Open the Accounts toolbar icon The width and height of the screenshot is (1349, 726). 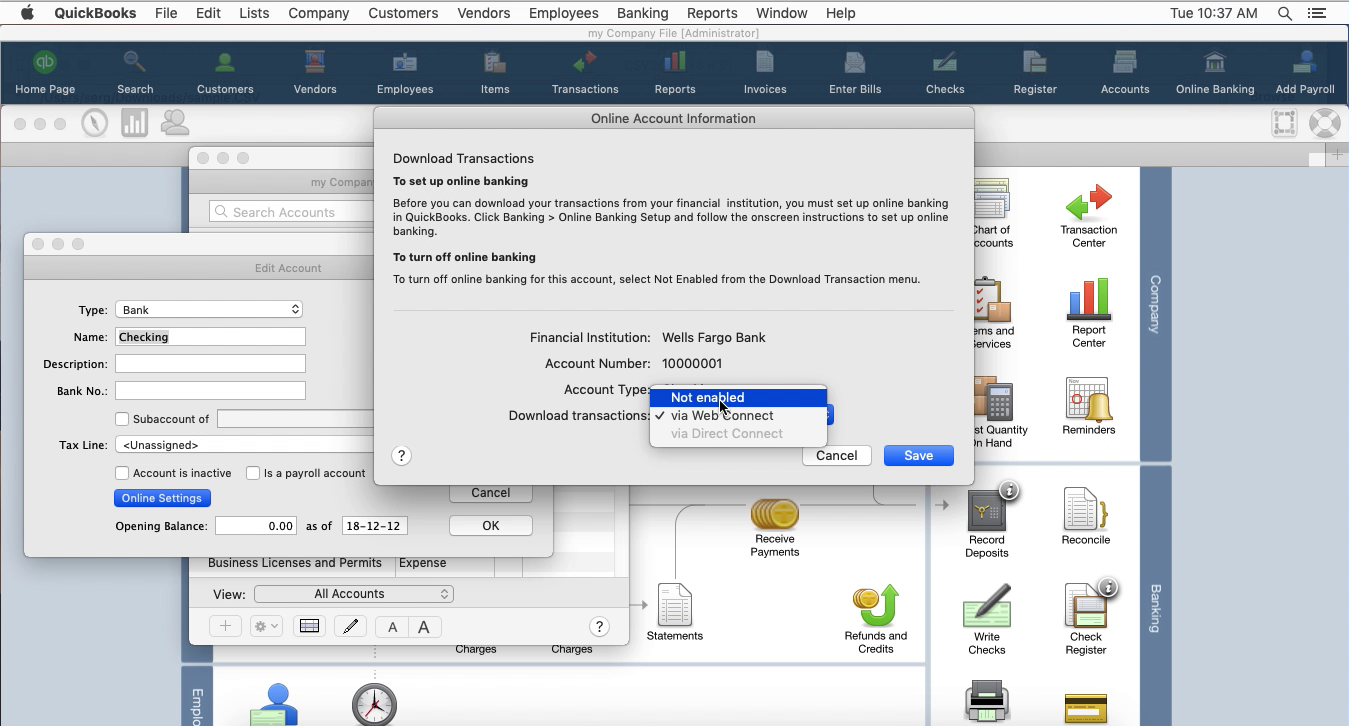click(1125, 72)
